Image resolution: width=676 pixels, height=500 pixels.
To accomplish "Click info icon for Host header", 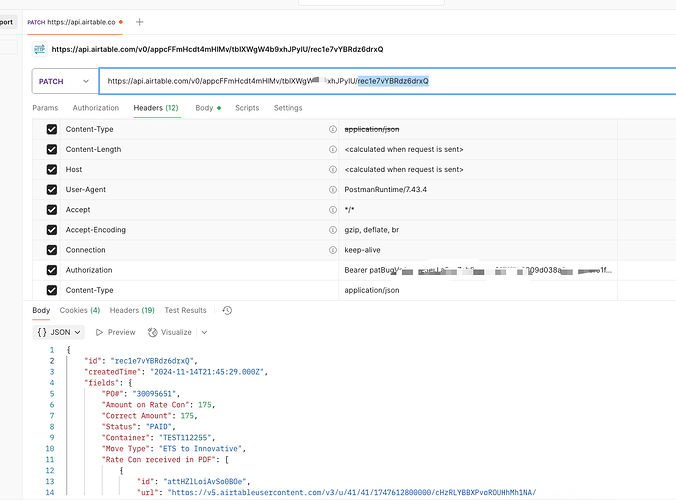I will [x=332, y=169].
